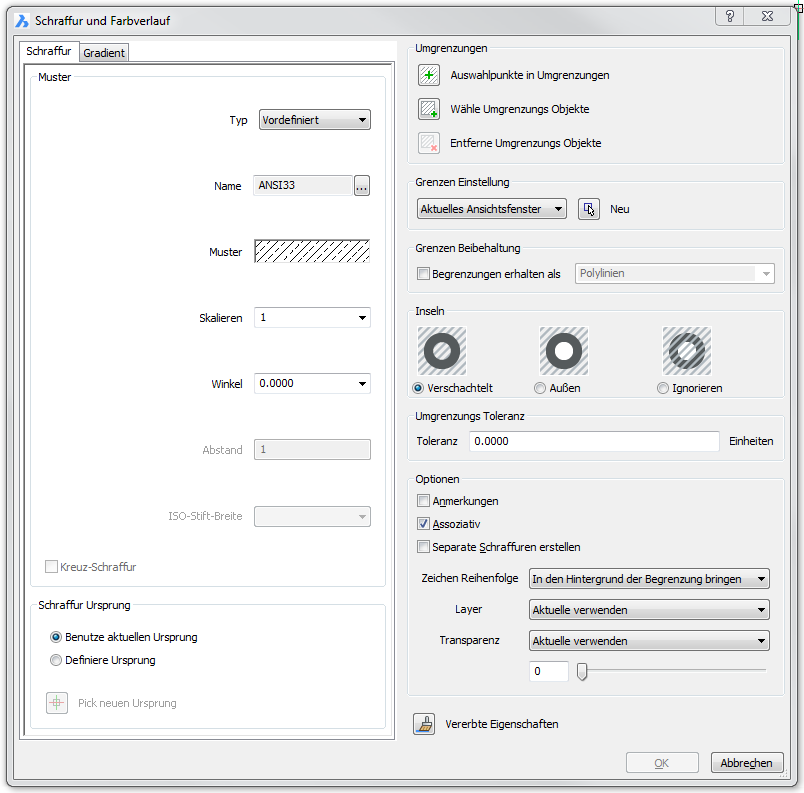Expand the Zeichen Reihenfolge dropdown
This screenshot has height=793, width=804.
point(648,579)
